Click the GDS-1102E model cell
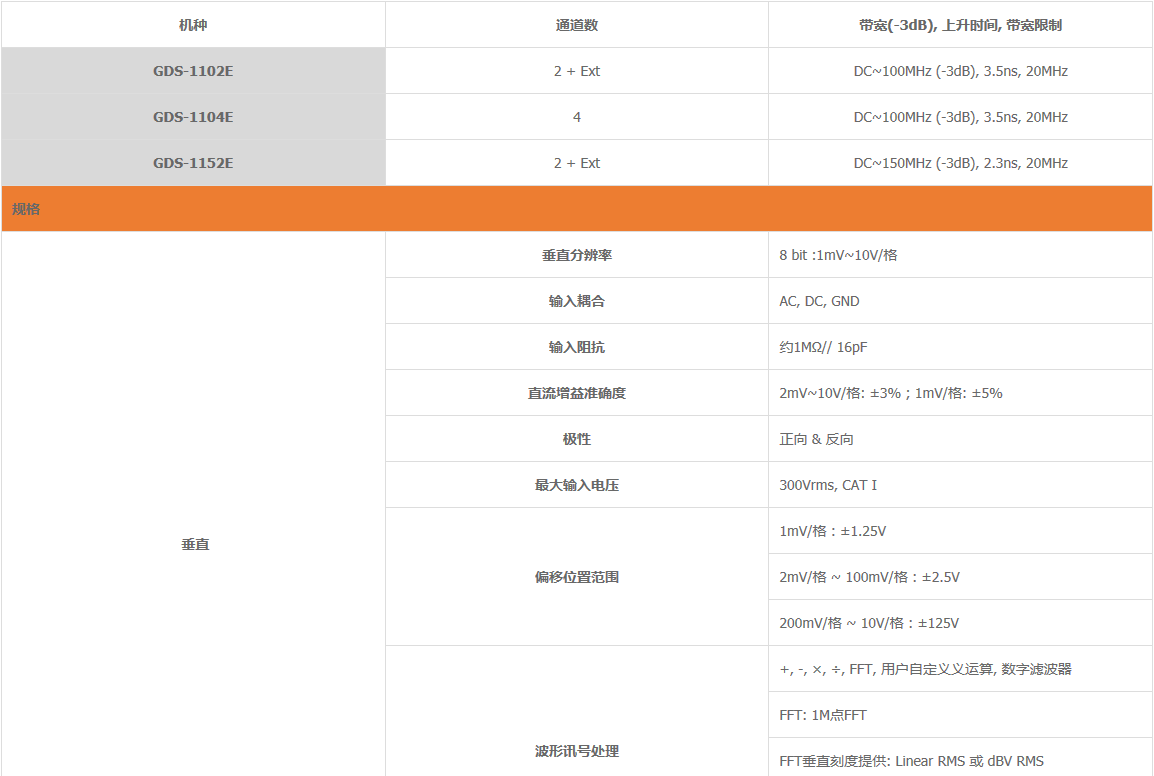Screen dimensions: 1154x776 tap(193, 71)
